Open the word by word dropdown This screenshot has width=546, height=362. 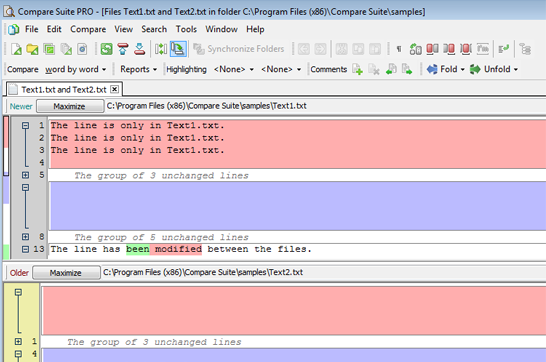[x=75, y=69]
